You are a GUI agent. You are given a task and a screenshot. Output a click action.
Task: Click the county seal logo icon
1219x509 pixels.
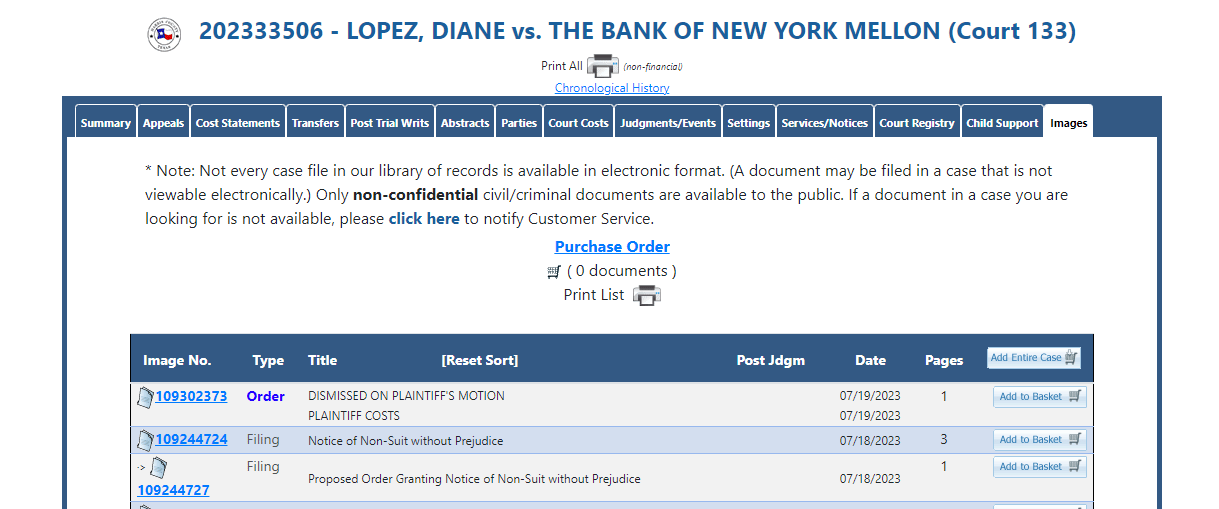pos(164,33)
